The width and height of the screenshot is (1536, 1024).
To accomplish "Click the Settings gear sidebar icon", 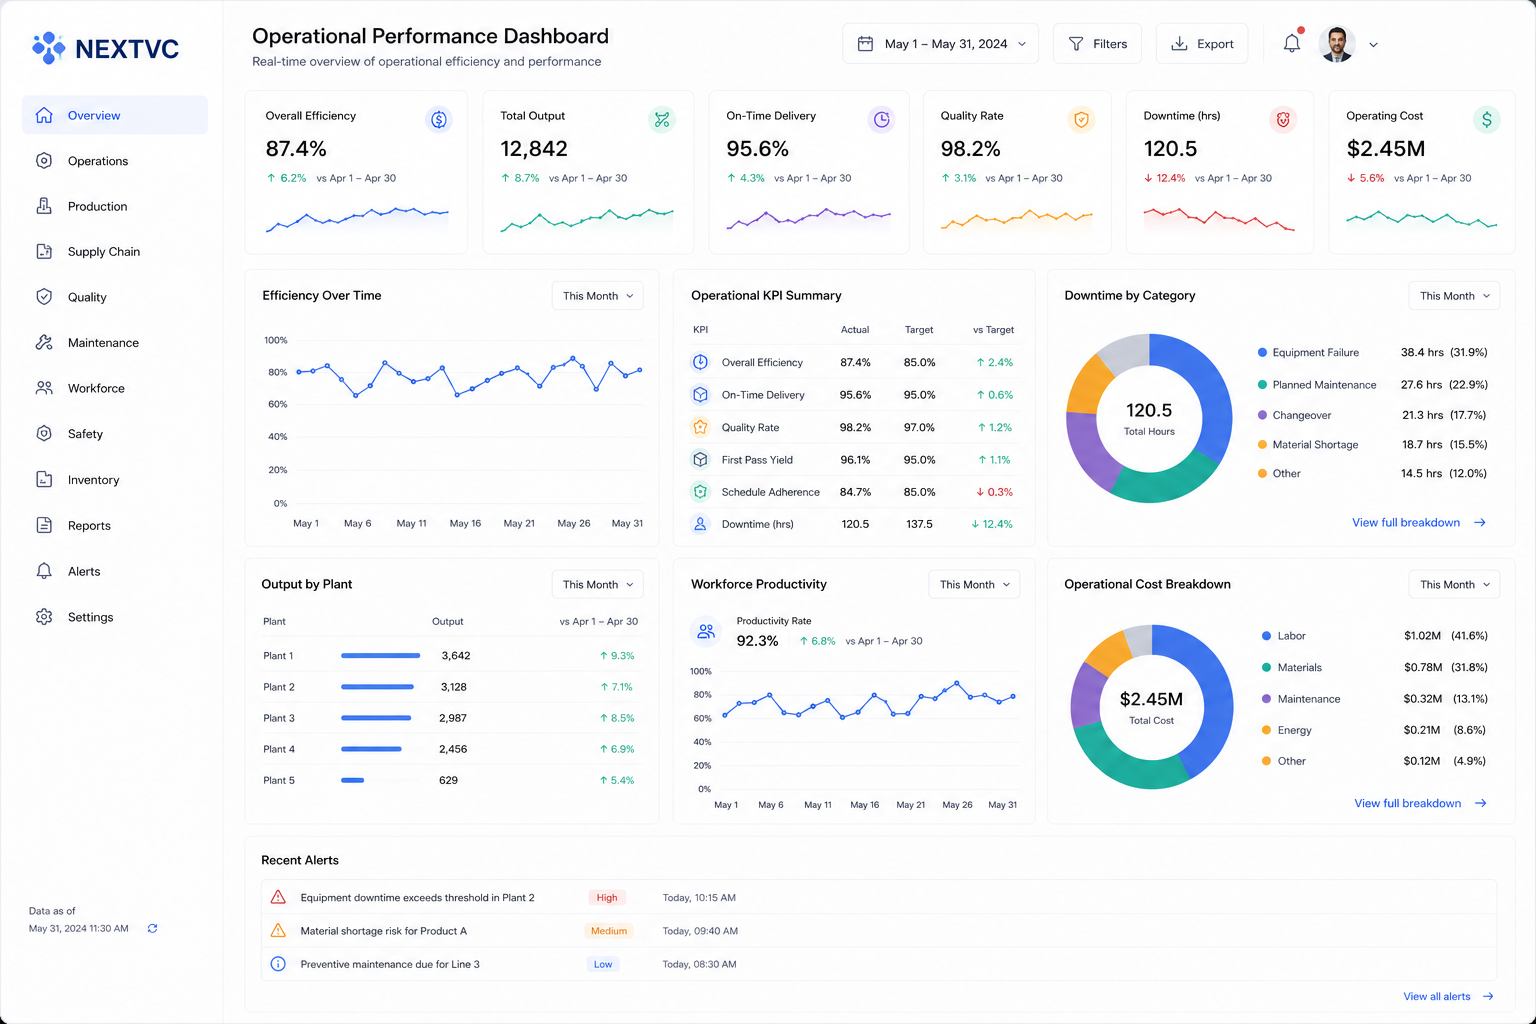I will (x=44, y=617).
